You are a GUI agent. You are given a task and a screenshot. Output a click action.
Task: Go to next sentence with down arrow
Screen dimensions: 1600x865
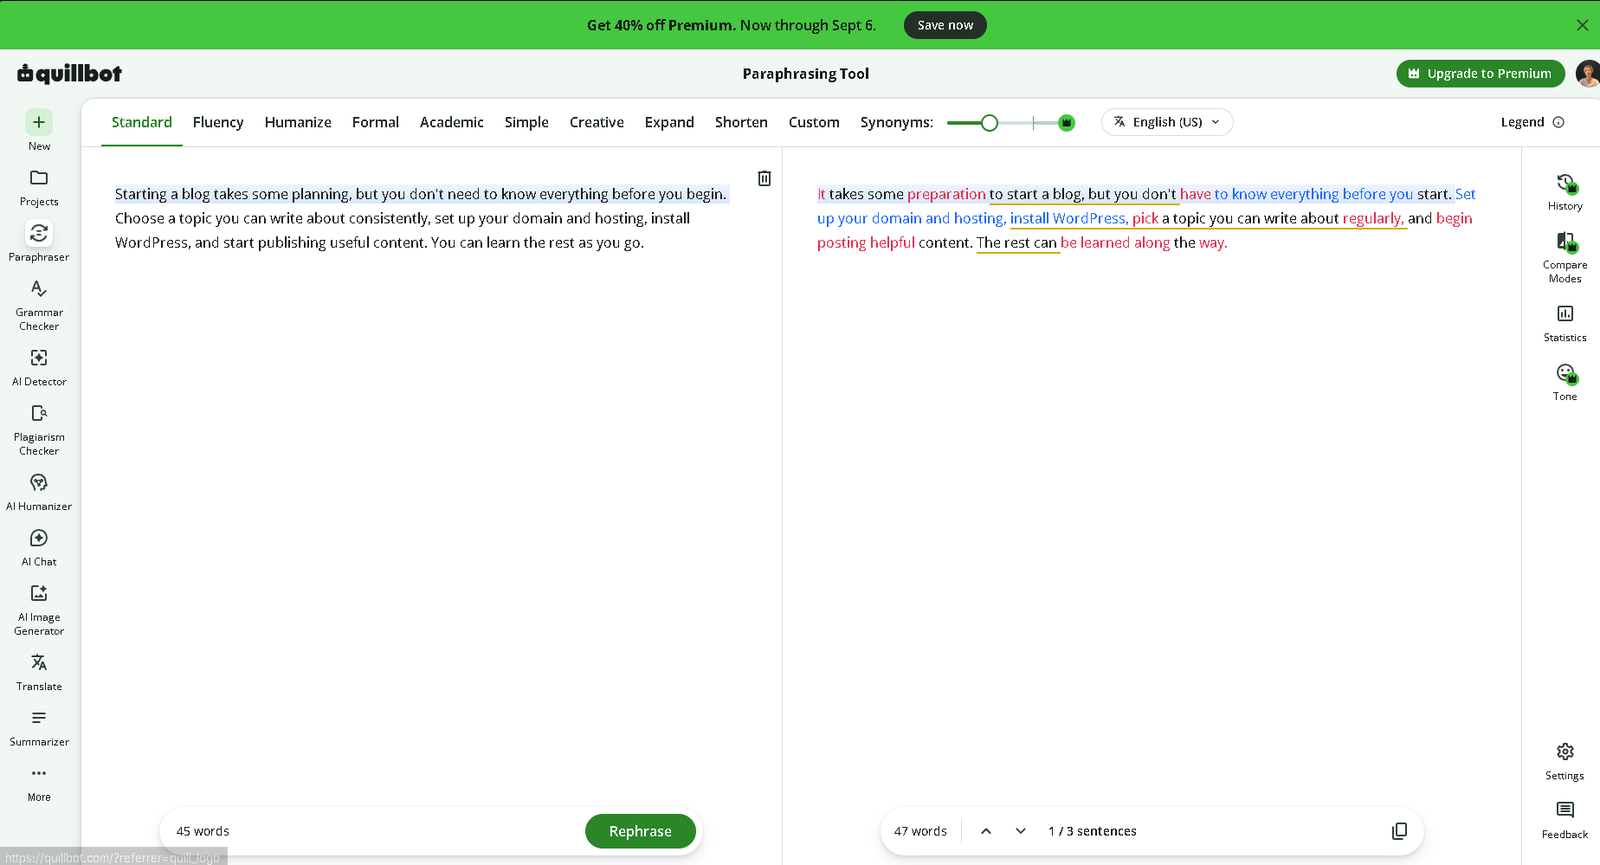(x=1021, y=831)
